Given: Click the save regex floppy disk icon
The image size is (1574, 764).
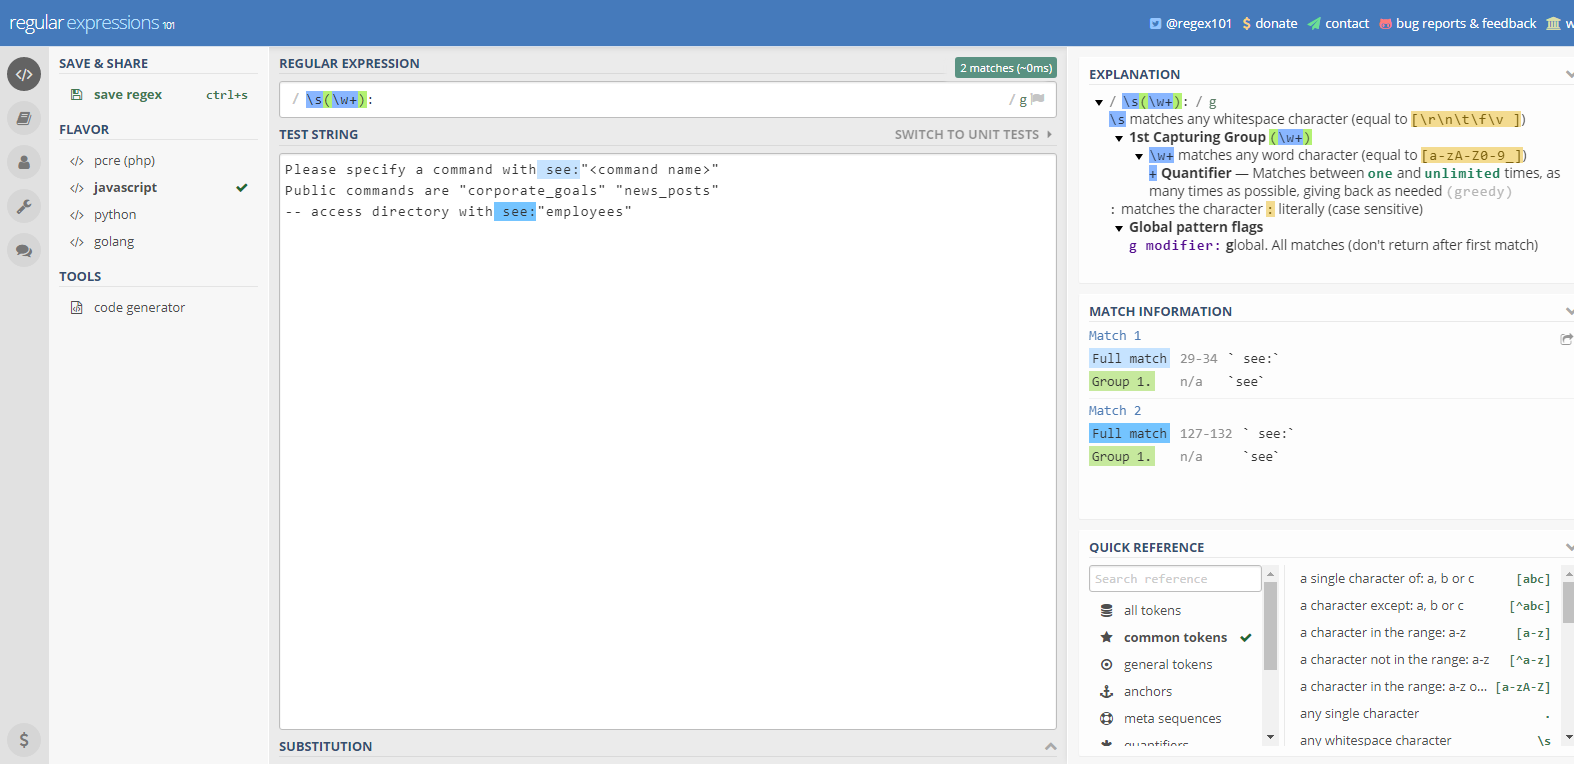Looking at the screenshot, I should coord(77,94).
